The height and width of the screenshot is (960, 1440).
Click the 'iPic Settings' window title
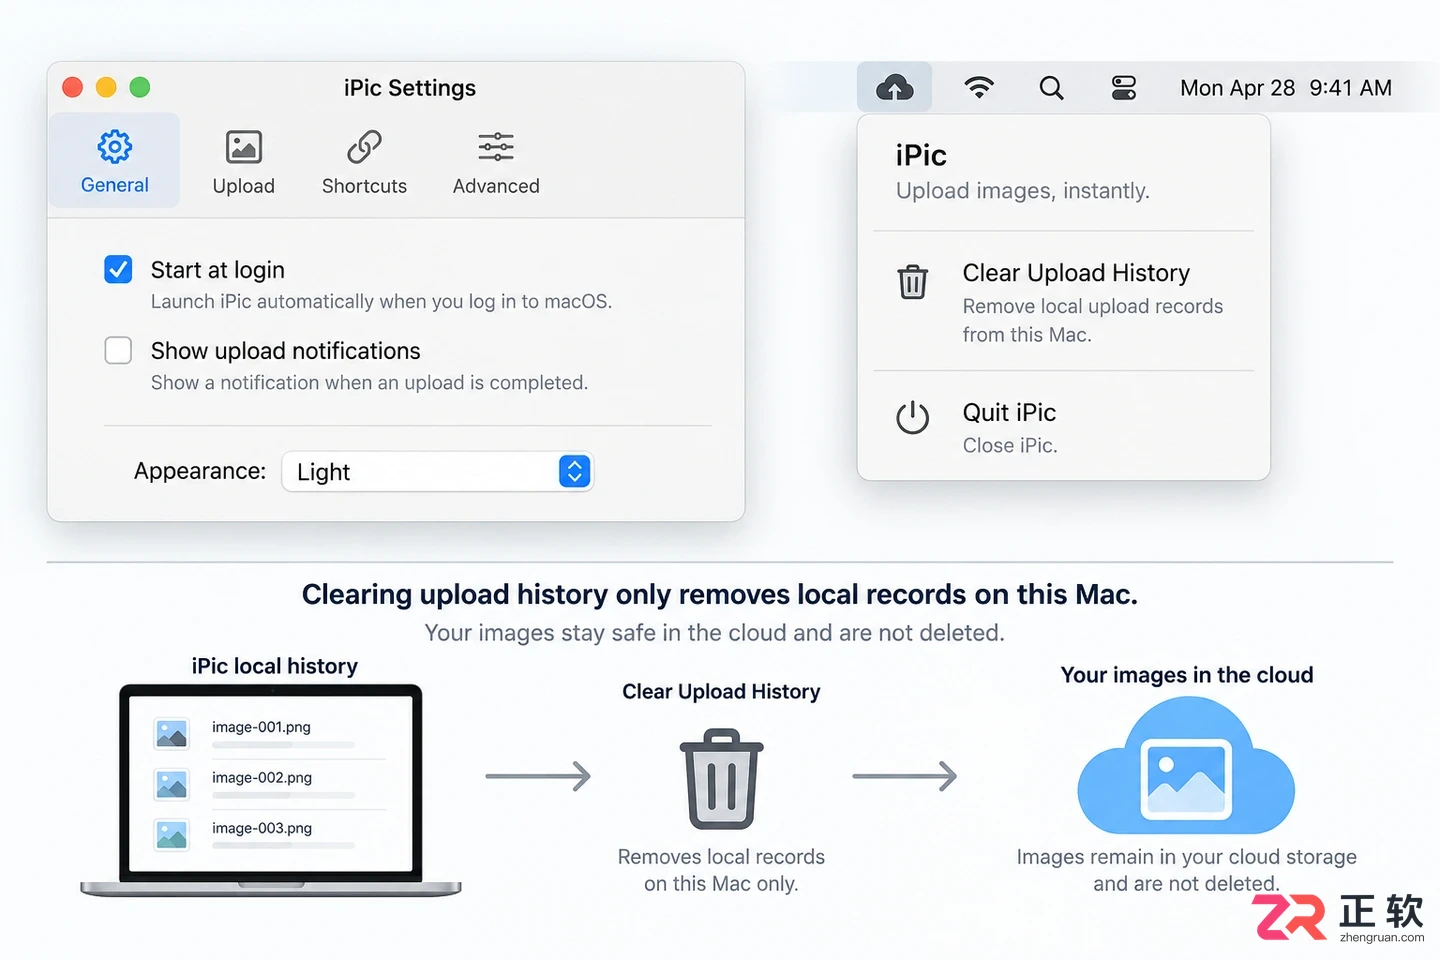pos(410,88)
